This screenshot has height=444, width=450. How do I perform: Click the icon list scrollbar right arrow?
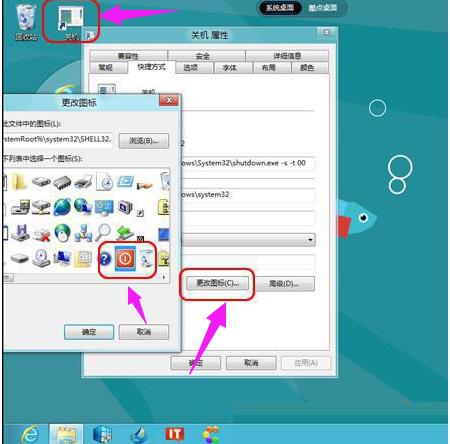(x=164, y=277)
